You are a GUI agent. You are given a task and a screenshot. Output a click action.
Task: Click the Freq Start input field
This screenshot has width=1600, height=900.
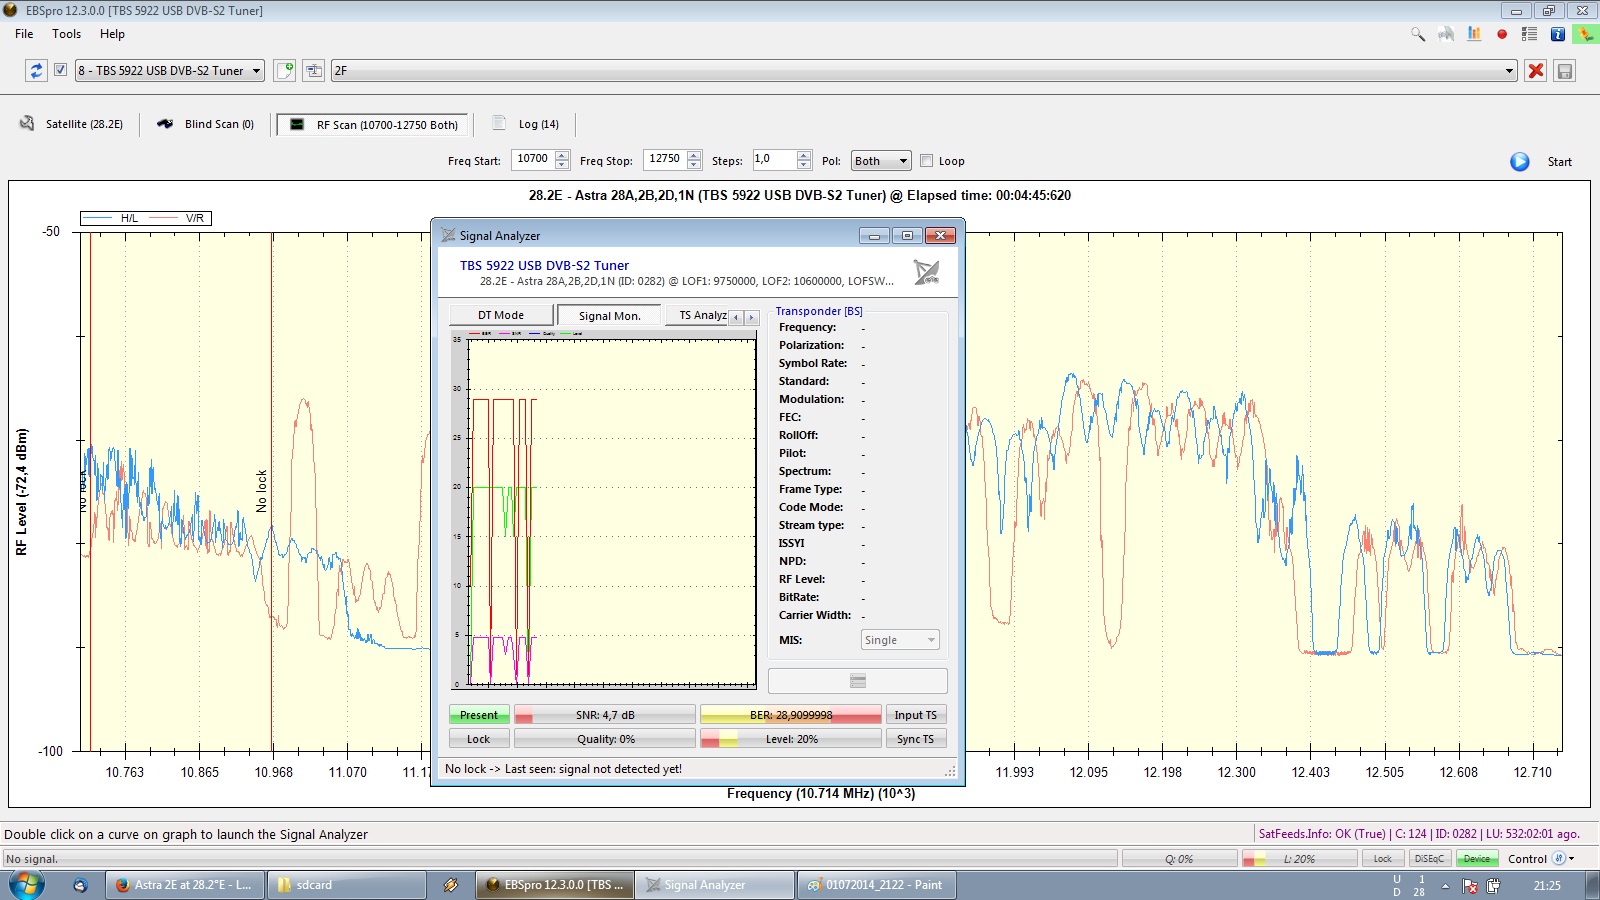coord(532,160)
